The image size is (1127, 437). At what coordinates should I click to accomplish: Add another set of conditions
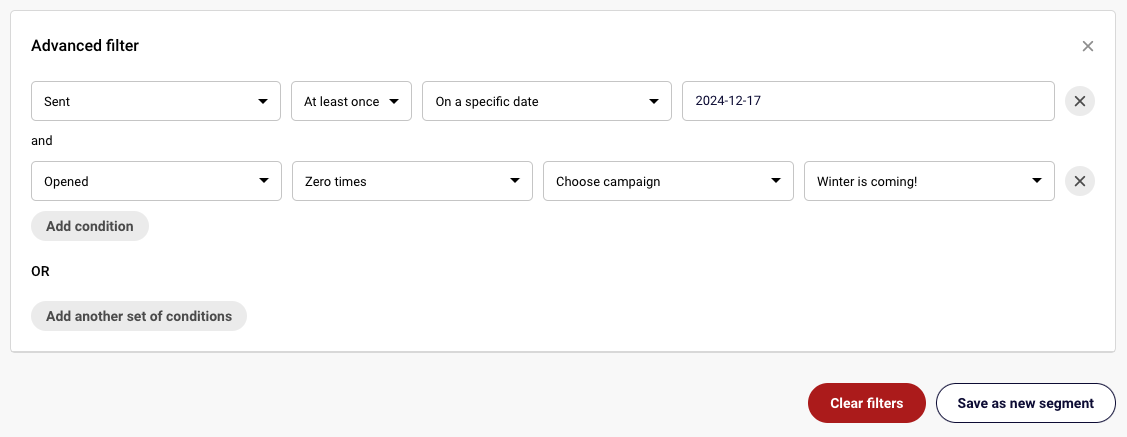(x=139, y=316)
